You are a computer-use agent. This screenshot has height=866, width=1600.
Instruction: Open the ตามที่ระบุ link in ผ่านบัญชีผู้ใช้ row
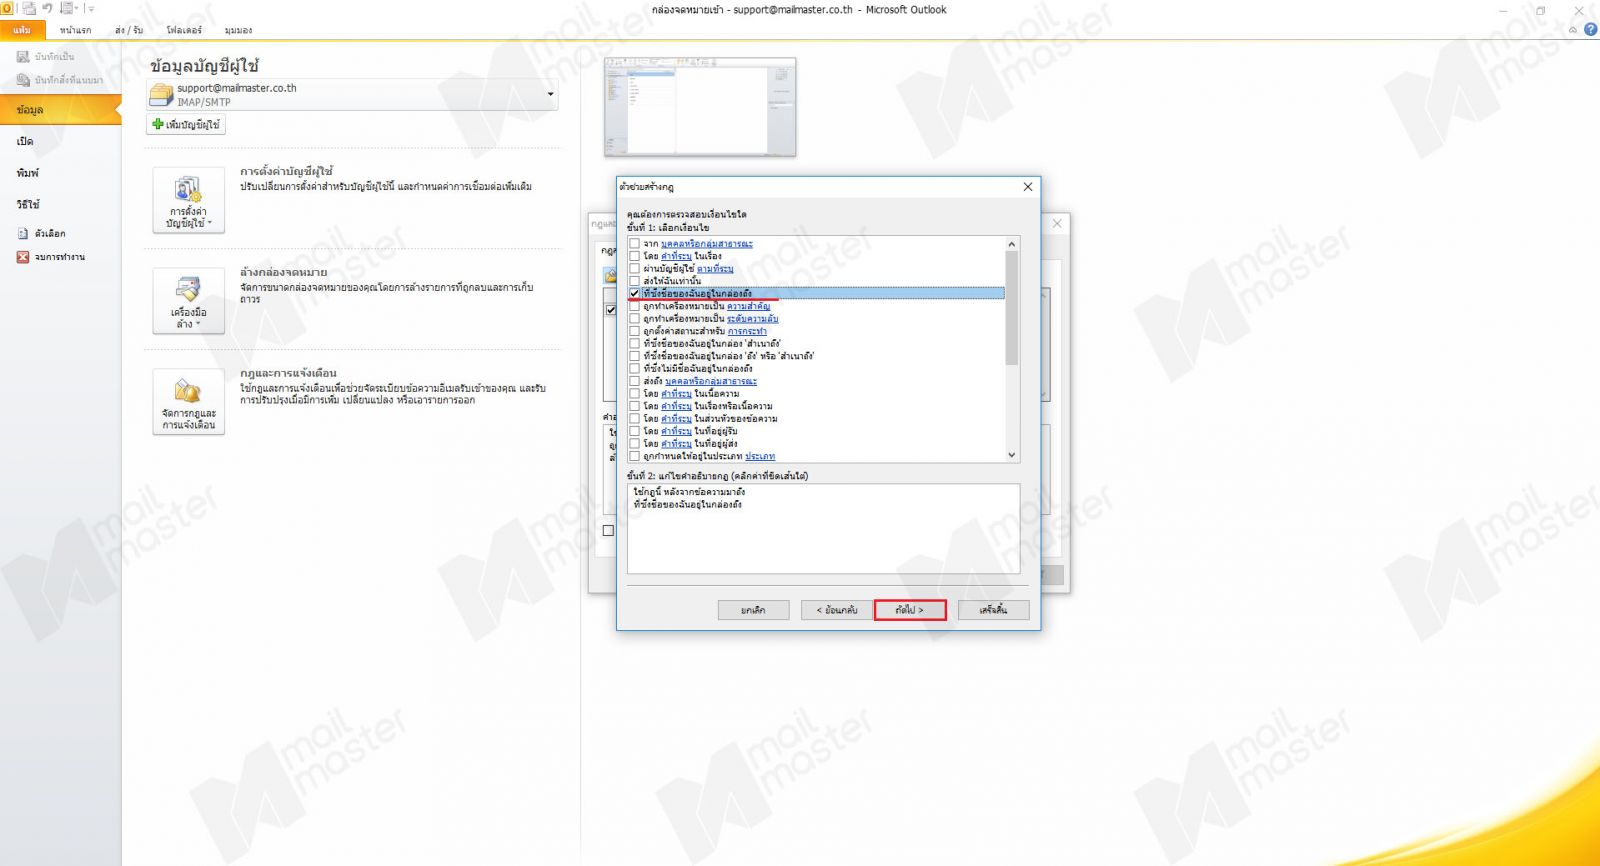tap(715, 269)
